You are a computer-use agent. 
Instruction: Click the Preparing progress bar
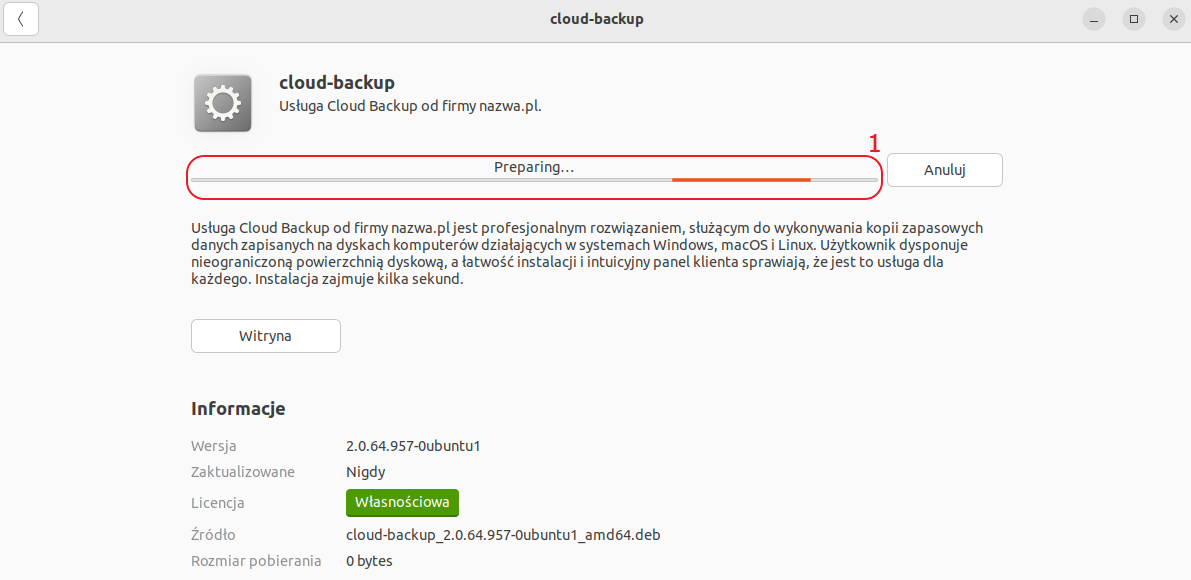[534, 180]
